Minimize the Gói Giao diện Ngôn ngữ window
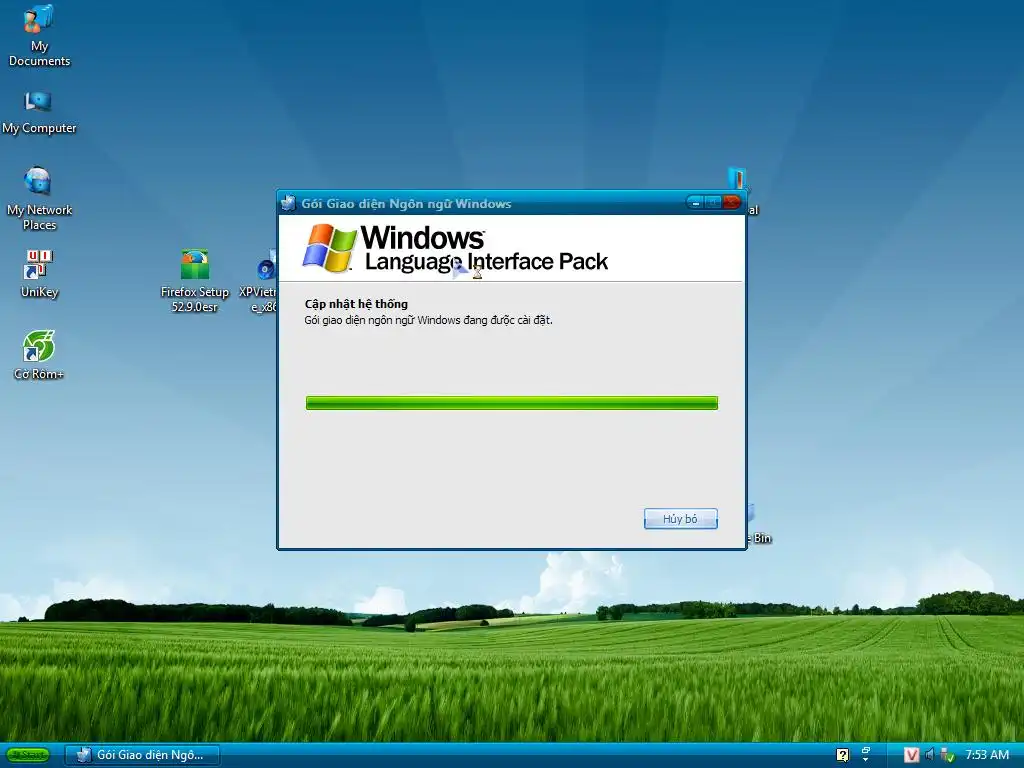 [x=695, y=203]
